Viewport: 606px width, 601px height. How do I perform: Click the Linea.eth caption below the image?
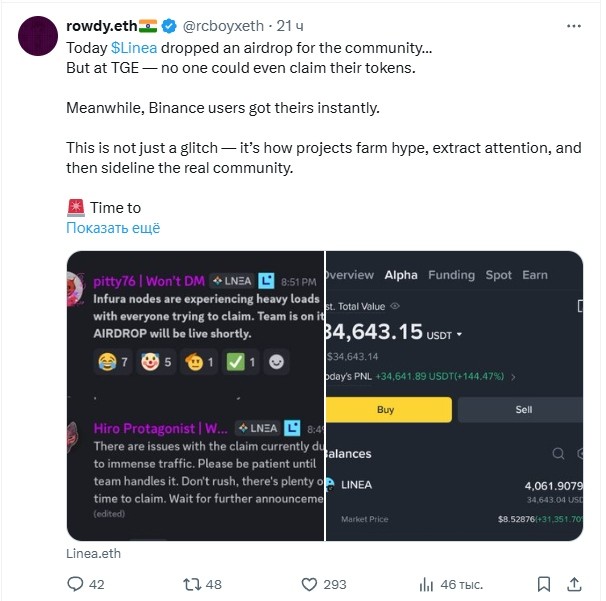pyautogui.click(x=93, y=552)
